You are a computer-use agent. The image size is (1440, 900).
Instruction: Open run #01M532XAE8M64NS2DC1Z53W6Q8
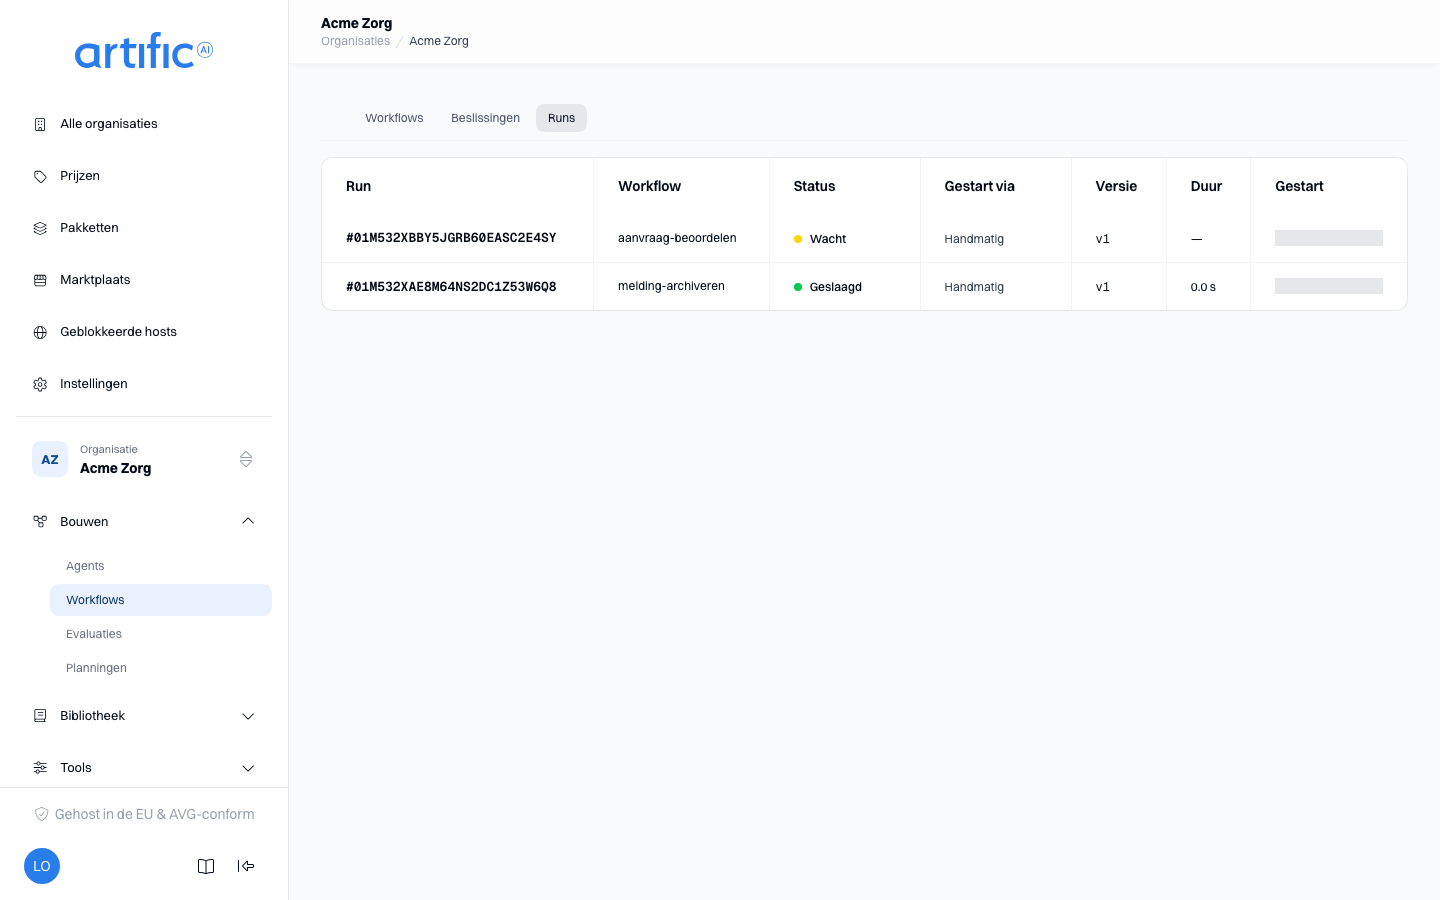coord(451,287)
